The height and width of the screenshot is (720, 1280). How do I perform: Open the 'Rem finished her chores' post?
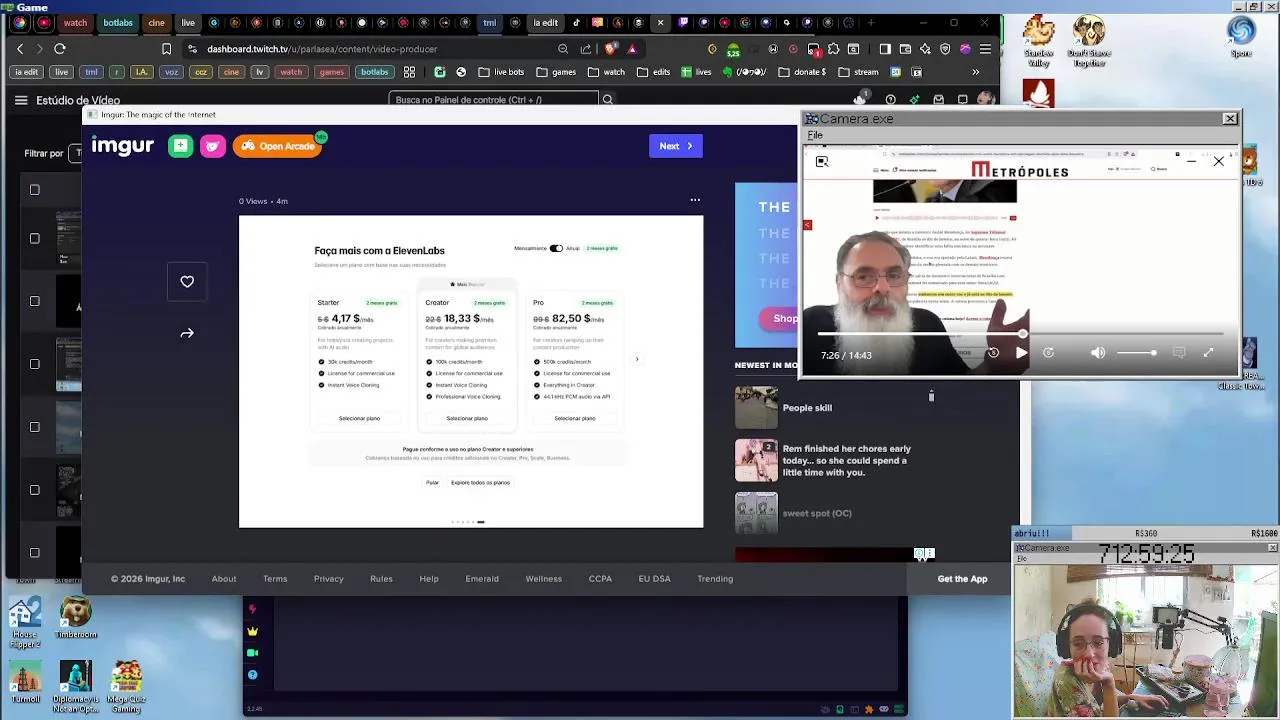tap(846, 461)
